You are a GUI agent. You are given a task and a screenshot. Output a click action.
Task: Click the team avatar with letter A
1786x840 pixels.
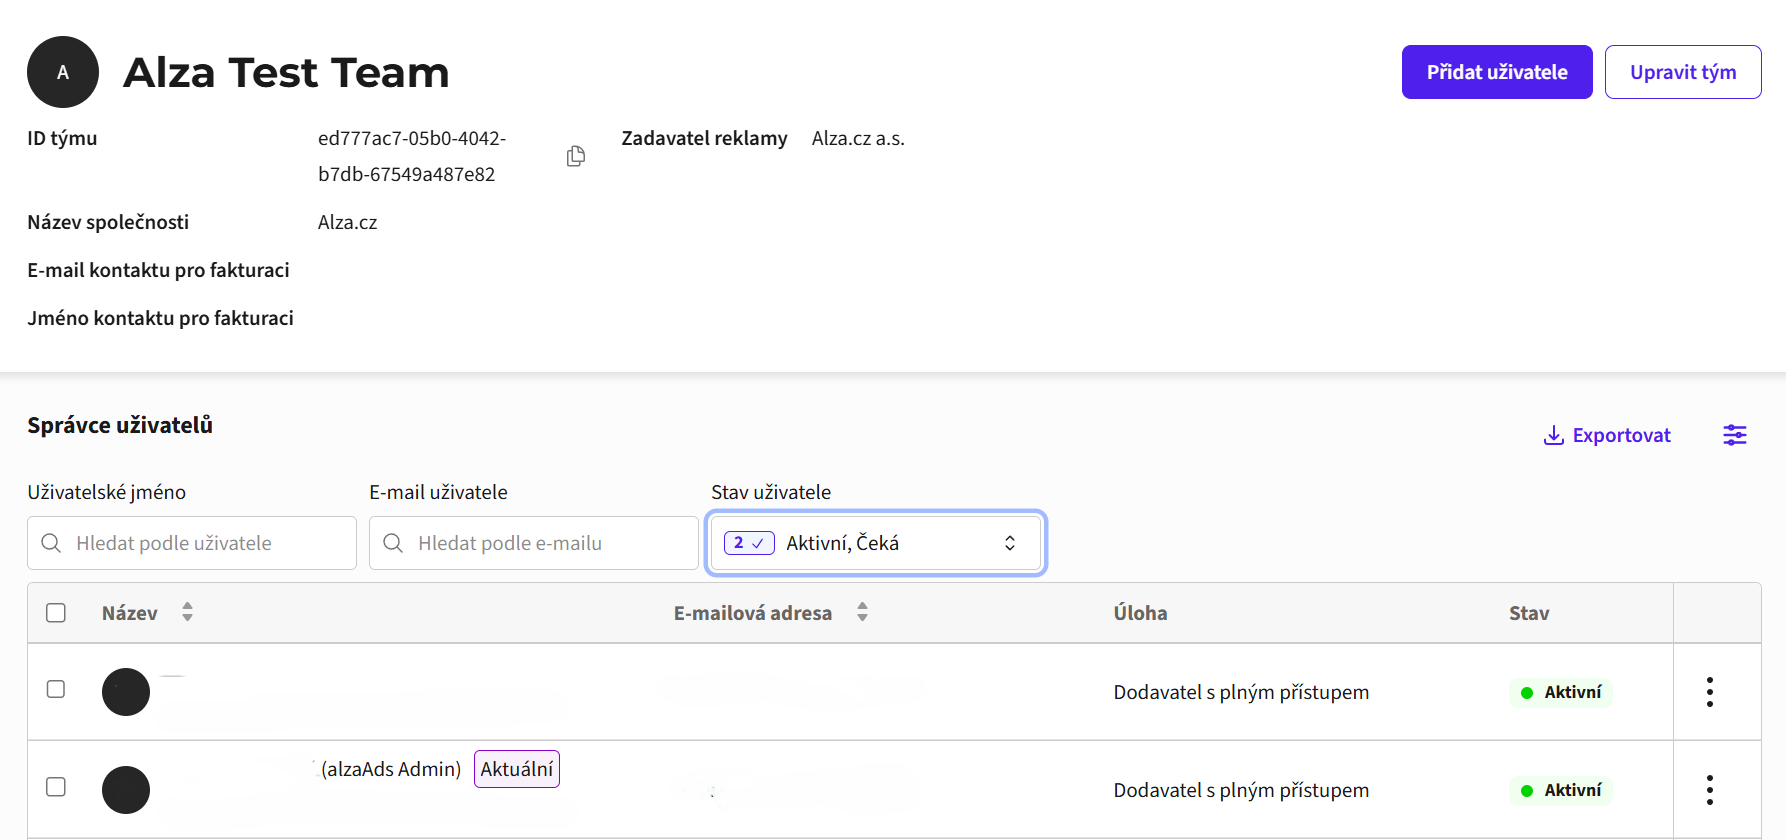63,72
